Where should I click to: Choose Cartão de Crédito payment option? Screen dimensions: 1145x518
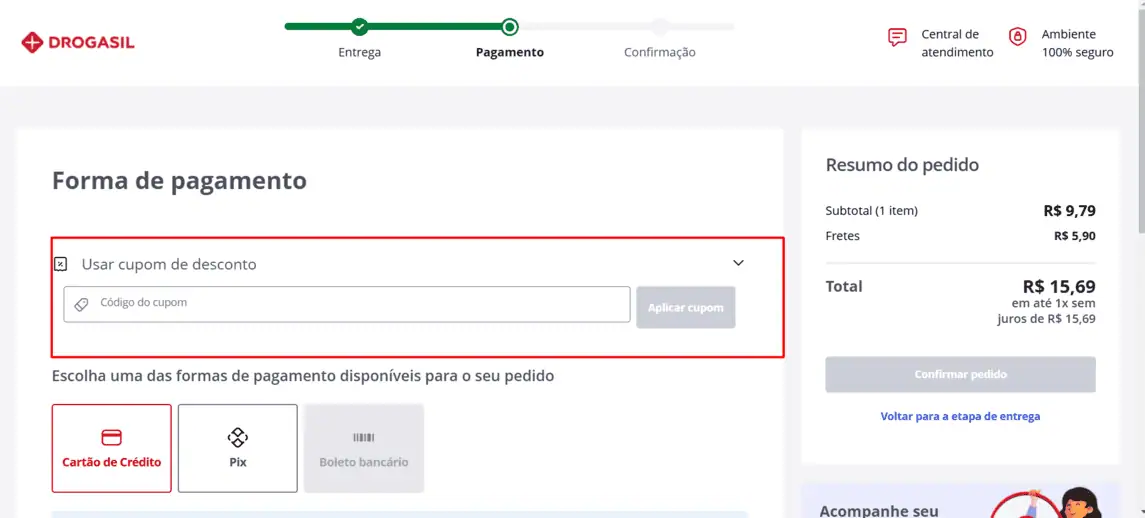pos(112,449)
